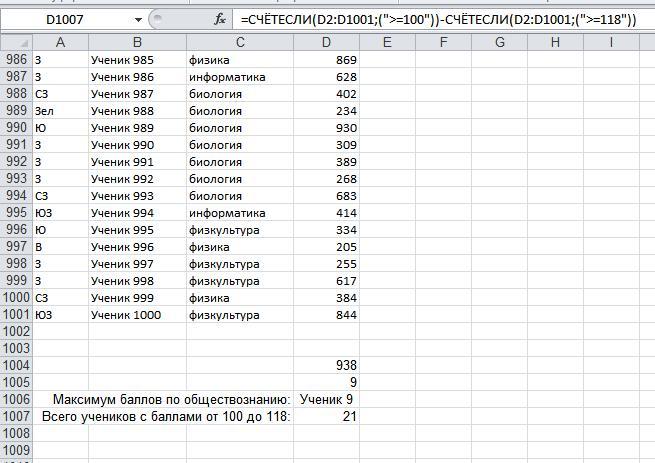Click label 'Максимум баллов по обществознанию:'
655x463 pixels.
171,400
